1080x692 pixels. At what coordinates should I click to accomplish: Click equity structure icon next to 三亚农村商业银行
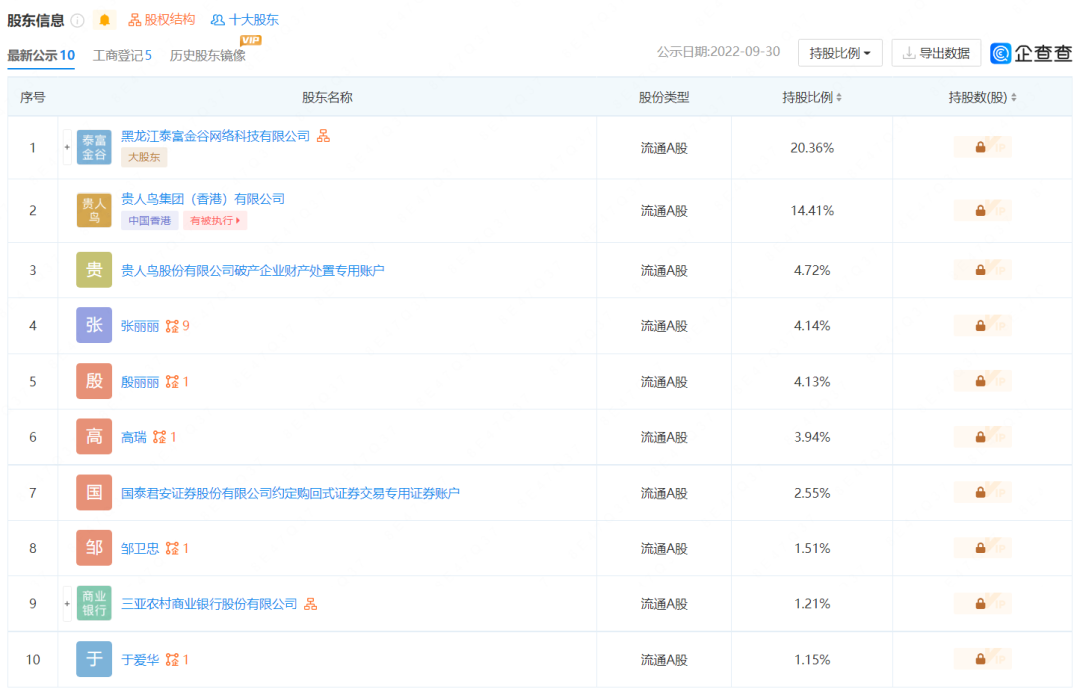coord(311,604)
